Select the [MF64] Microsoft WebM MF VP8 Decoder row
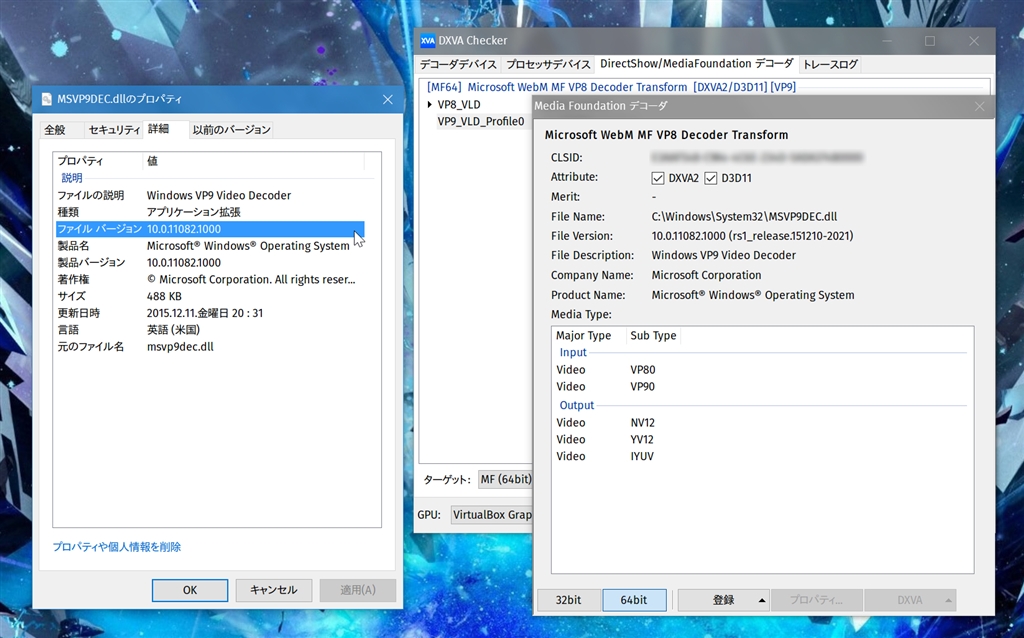This screenshot has height=638, width=1024. pyautogui.click(x=611, y=87)
